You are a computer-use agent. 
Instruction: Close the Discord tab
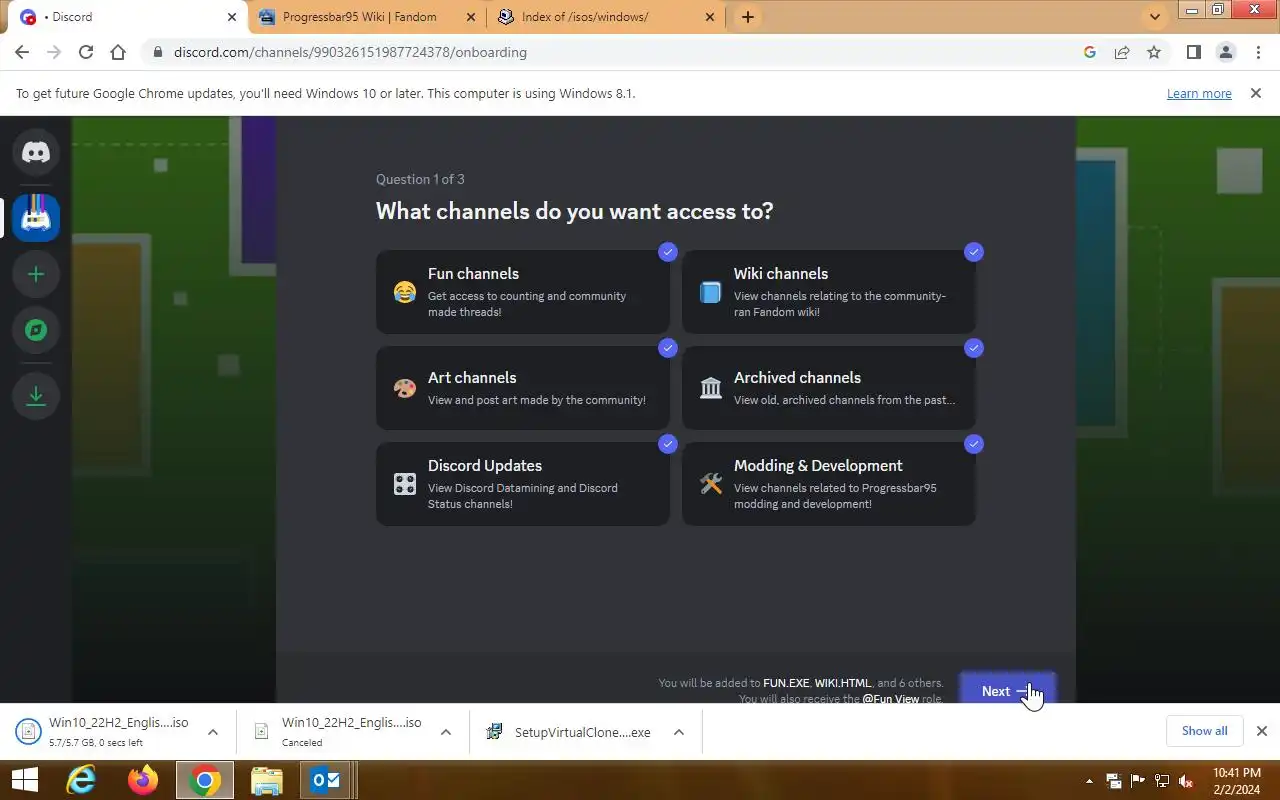coord(232,17)
